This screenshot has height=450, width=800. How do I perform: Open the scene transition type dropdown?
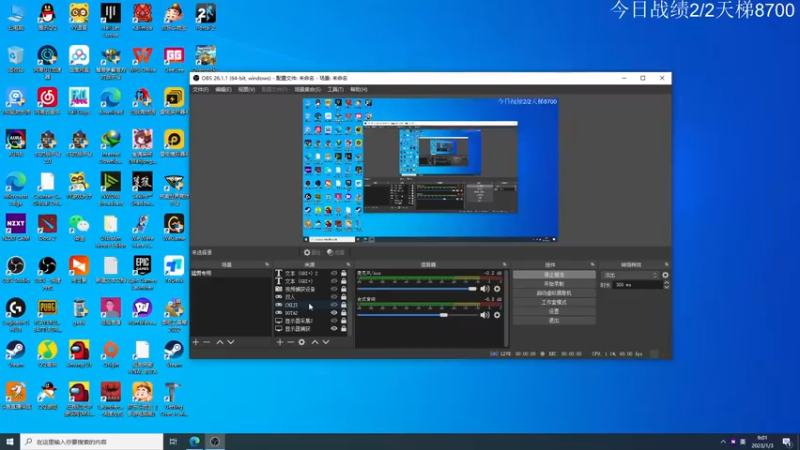(631, 275)
